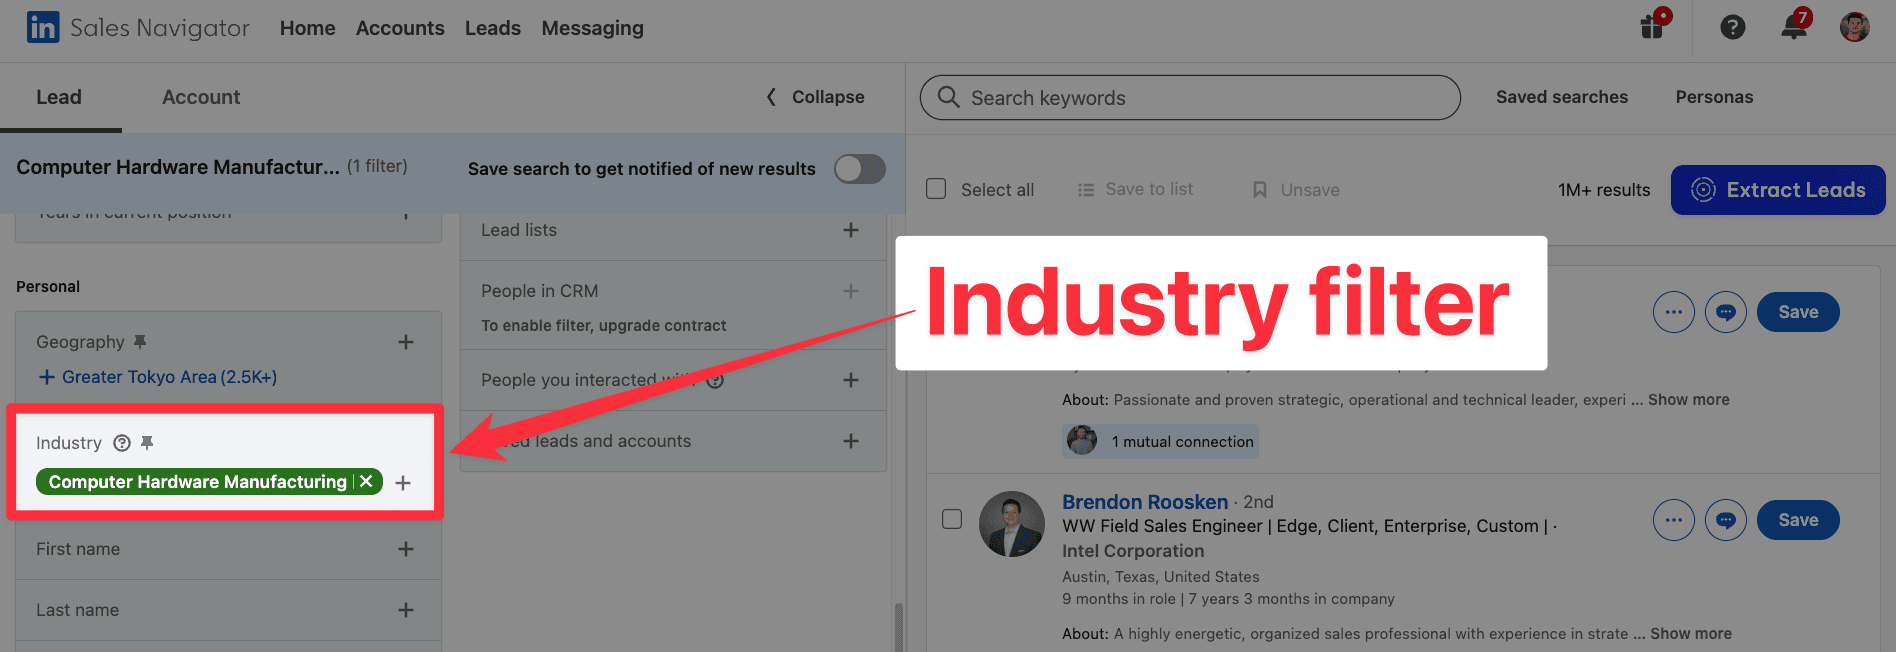Image resolution: width=1896 pixels, height=652 pixels.
Task: Open the gift referral icon
Action: pyautogui.click(x=1653, y=26)
